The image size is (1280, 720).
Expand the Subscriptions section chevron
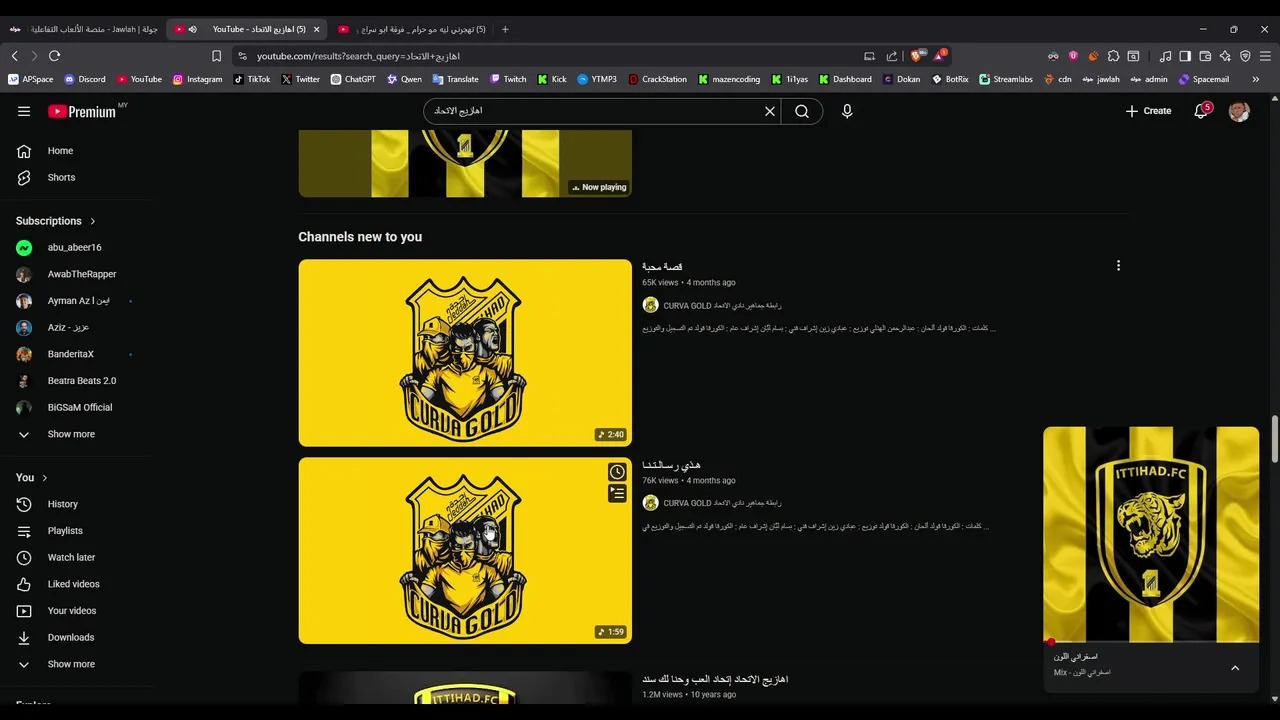click(93, 221)
